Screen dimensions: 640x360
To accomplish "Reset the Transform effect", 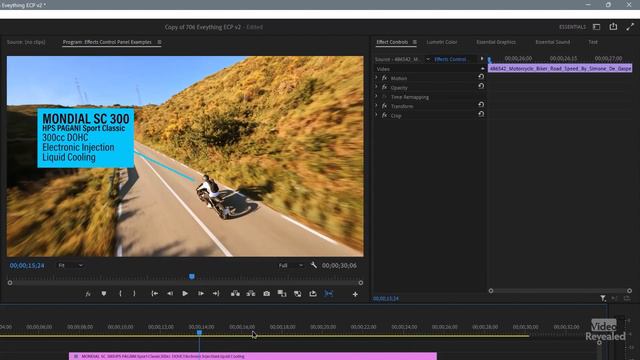I will click(481, 104).
